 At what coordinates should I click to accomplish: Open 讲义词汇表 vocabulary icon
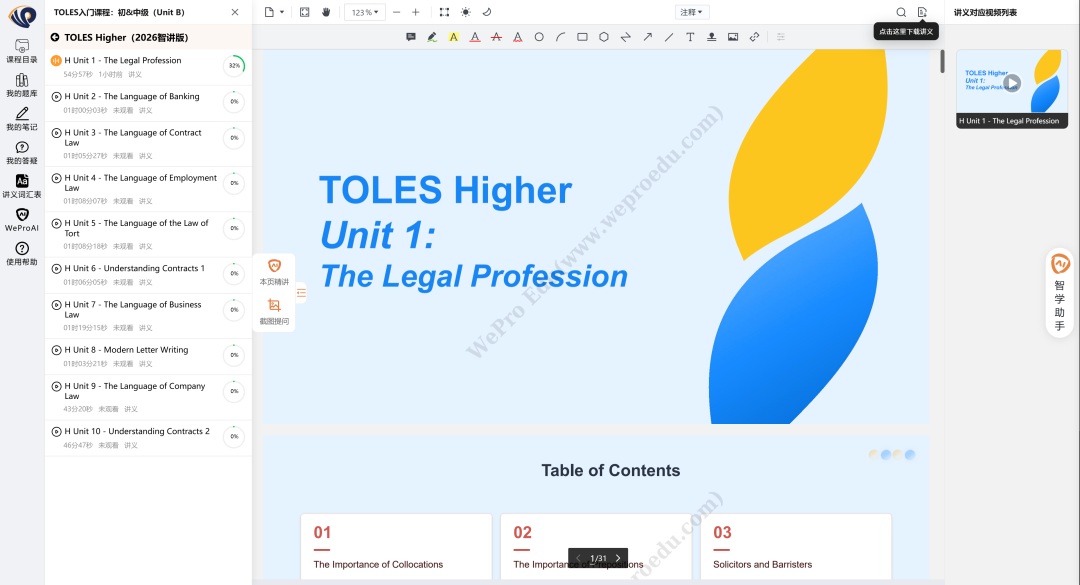[x=21, y=187]
